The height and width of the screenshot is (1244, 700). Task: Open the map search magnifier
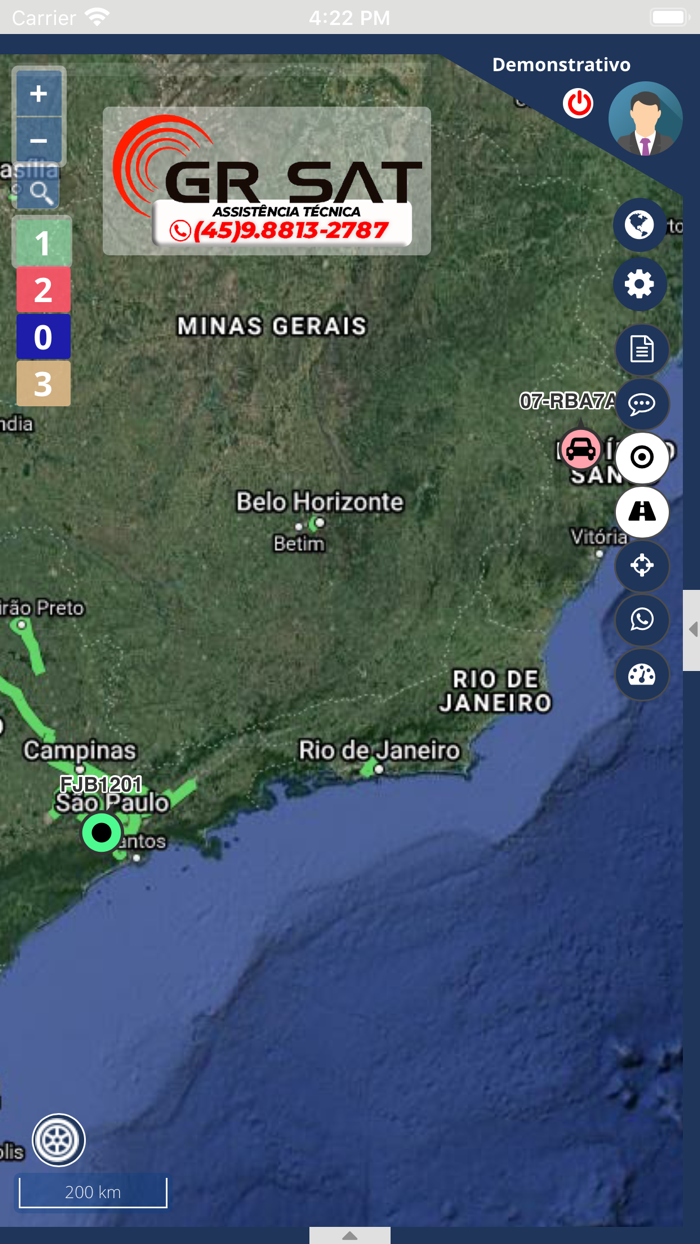(40, 192)
